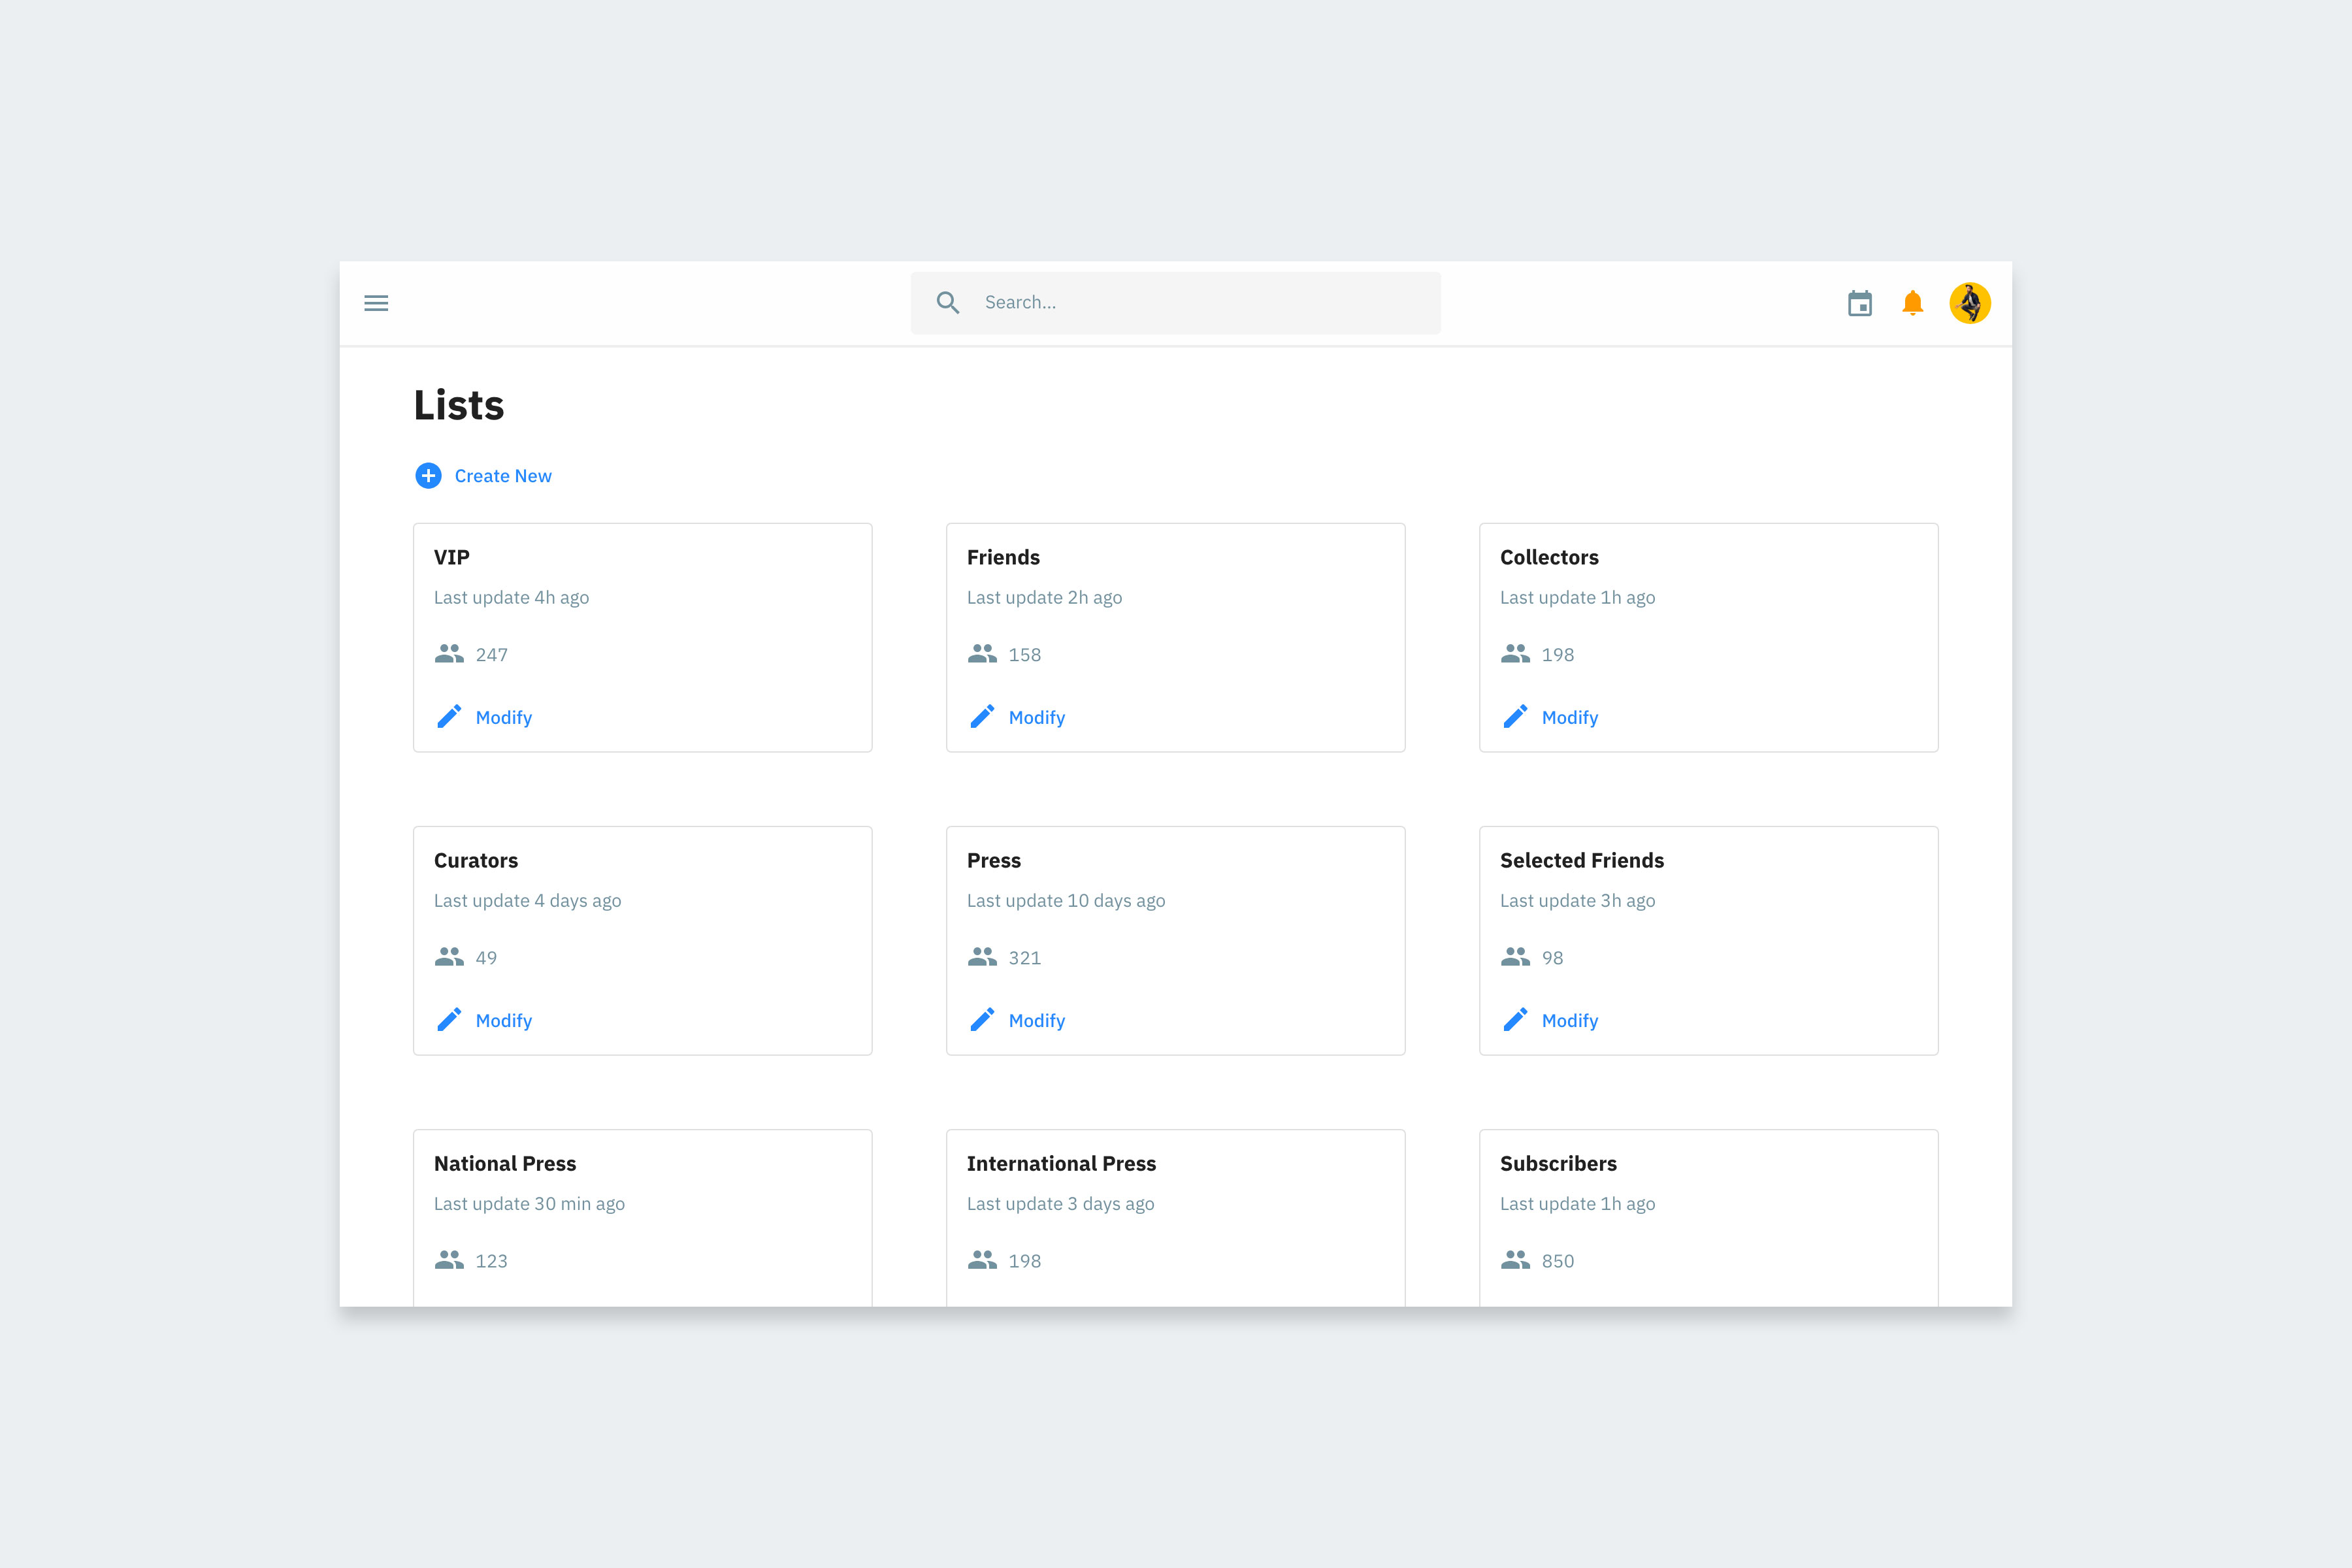The width and height of the screenshot is (2352, 1568).
Task: Click the Friends list title
Action: pyautogui.click(x=1003, y=557)
